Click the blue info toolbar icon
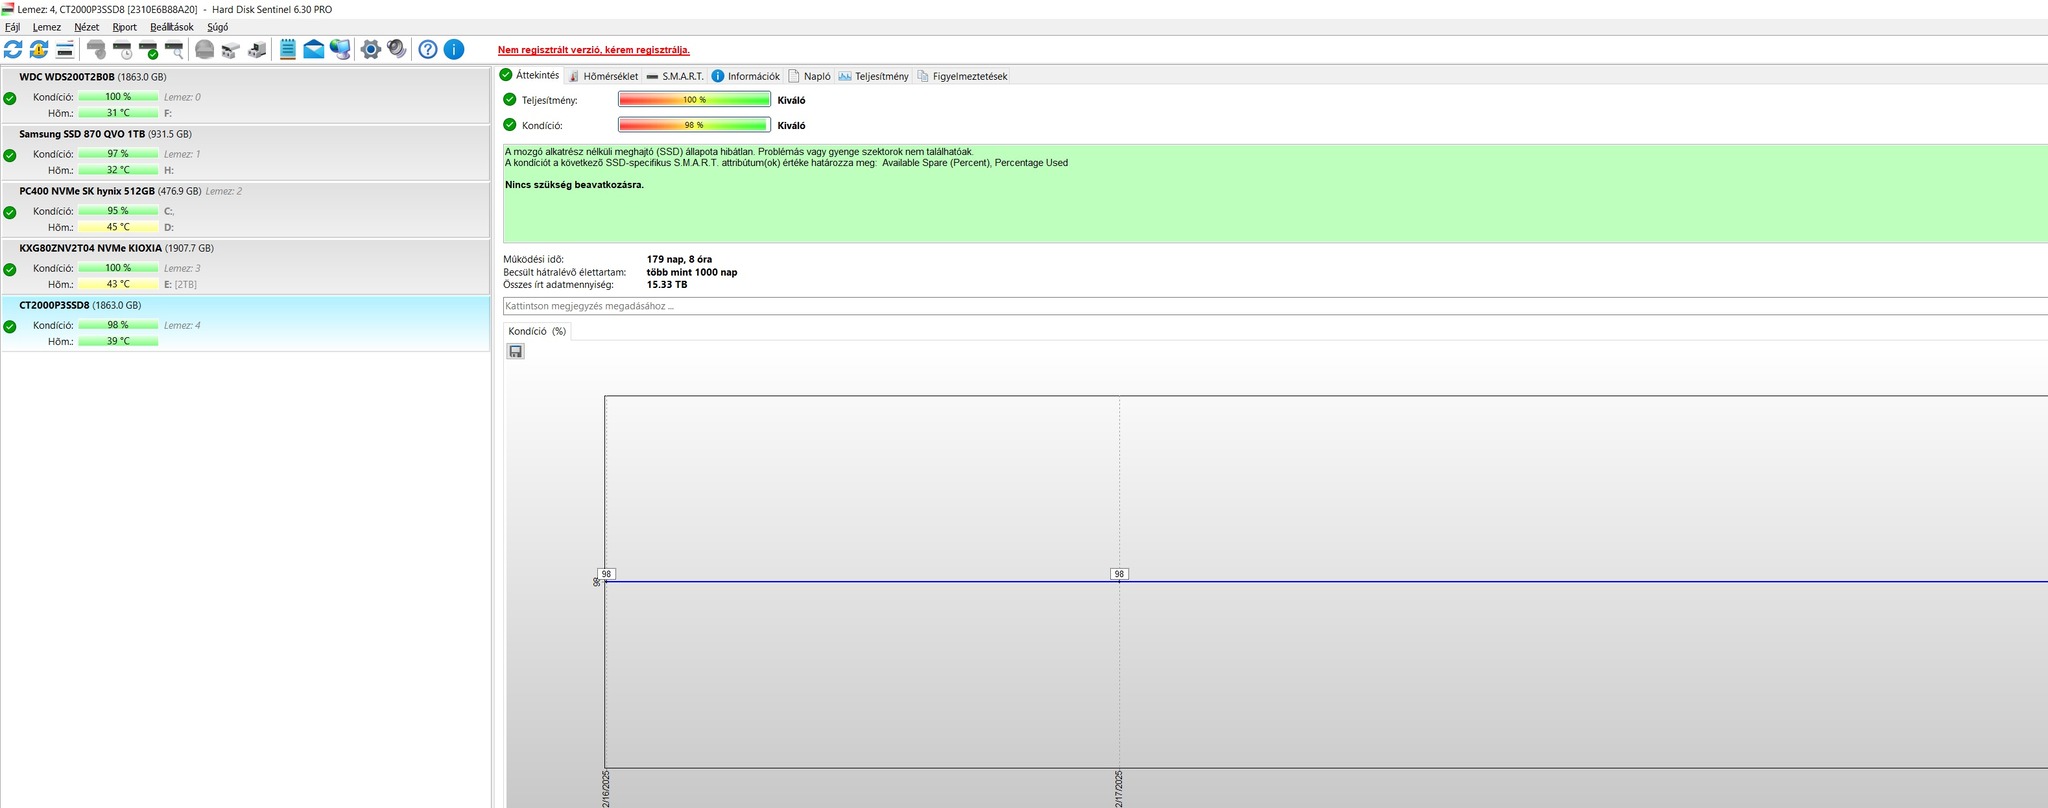 pyautogui.click(x=454, y=49)
